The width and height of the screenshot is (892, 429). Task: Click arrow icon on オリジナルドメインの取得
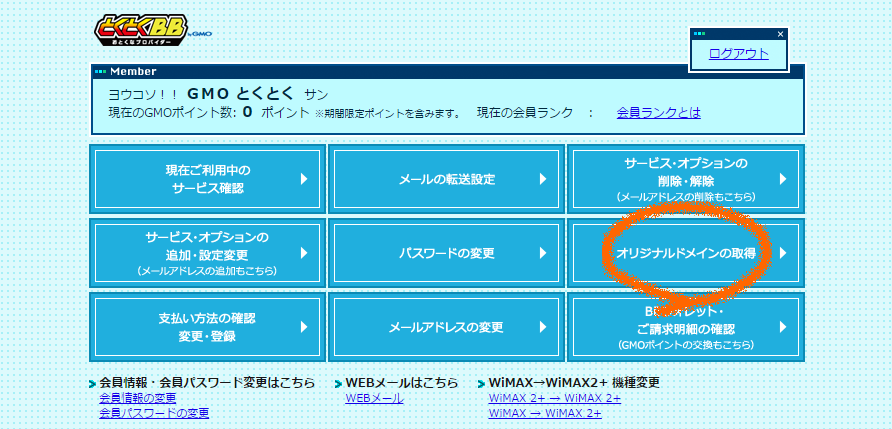coord(783,253)
